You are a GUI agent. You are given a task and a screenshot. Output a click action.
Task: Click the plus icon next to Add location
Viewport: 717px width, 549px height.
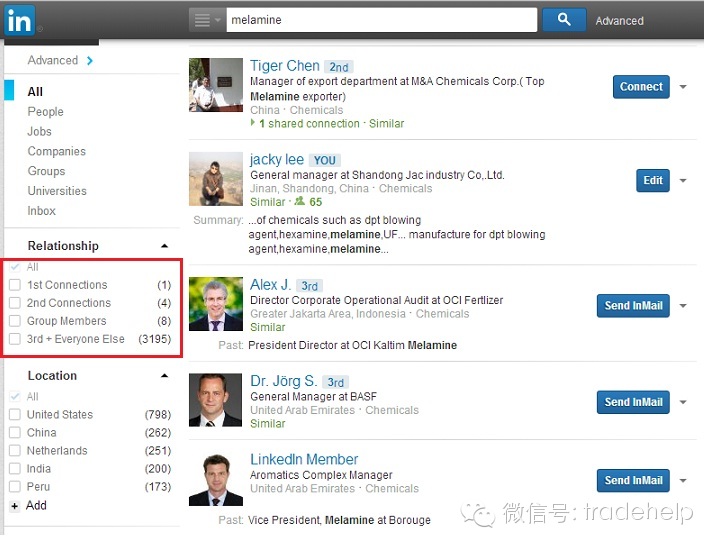click(15, 506)
